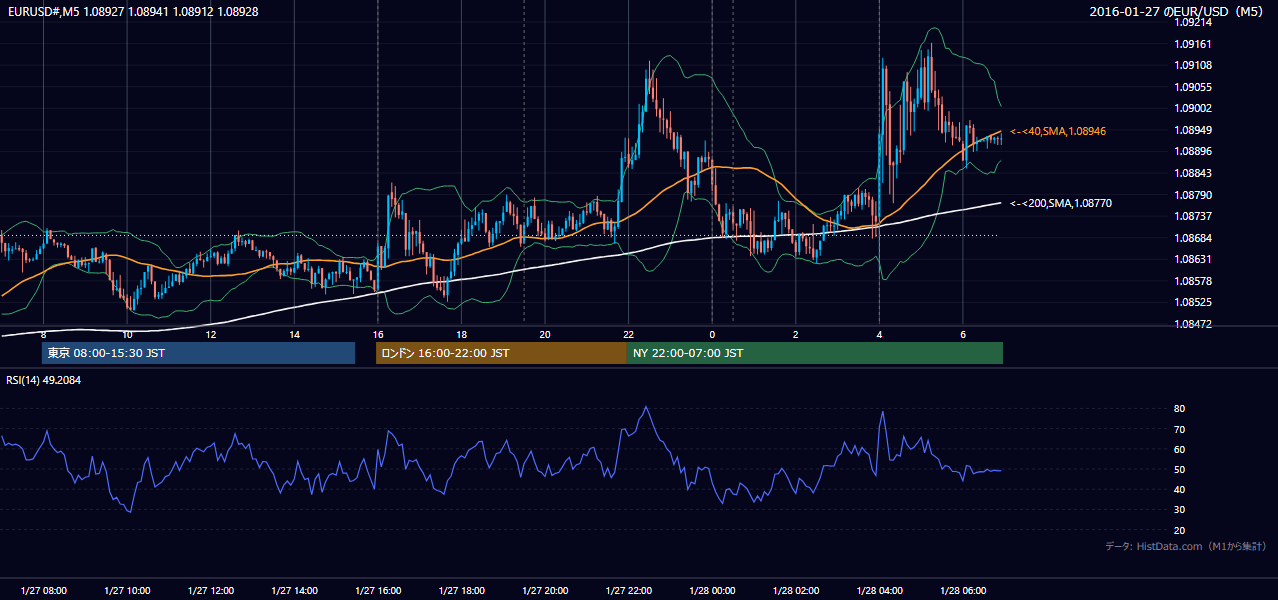Click RSI scale value 50
Viewport: 1278px width, 600px height.
pos(1180,469)
